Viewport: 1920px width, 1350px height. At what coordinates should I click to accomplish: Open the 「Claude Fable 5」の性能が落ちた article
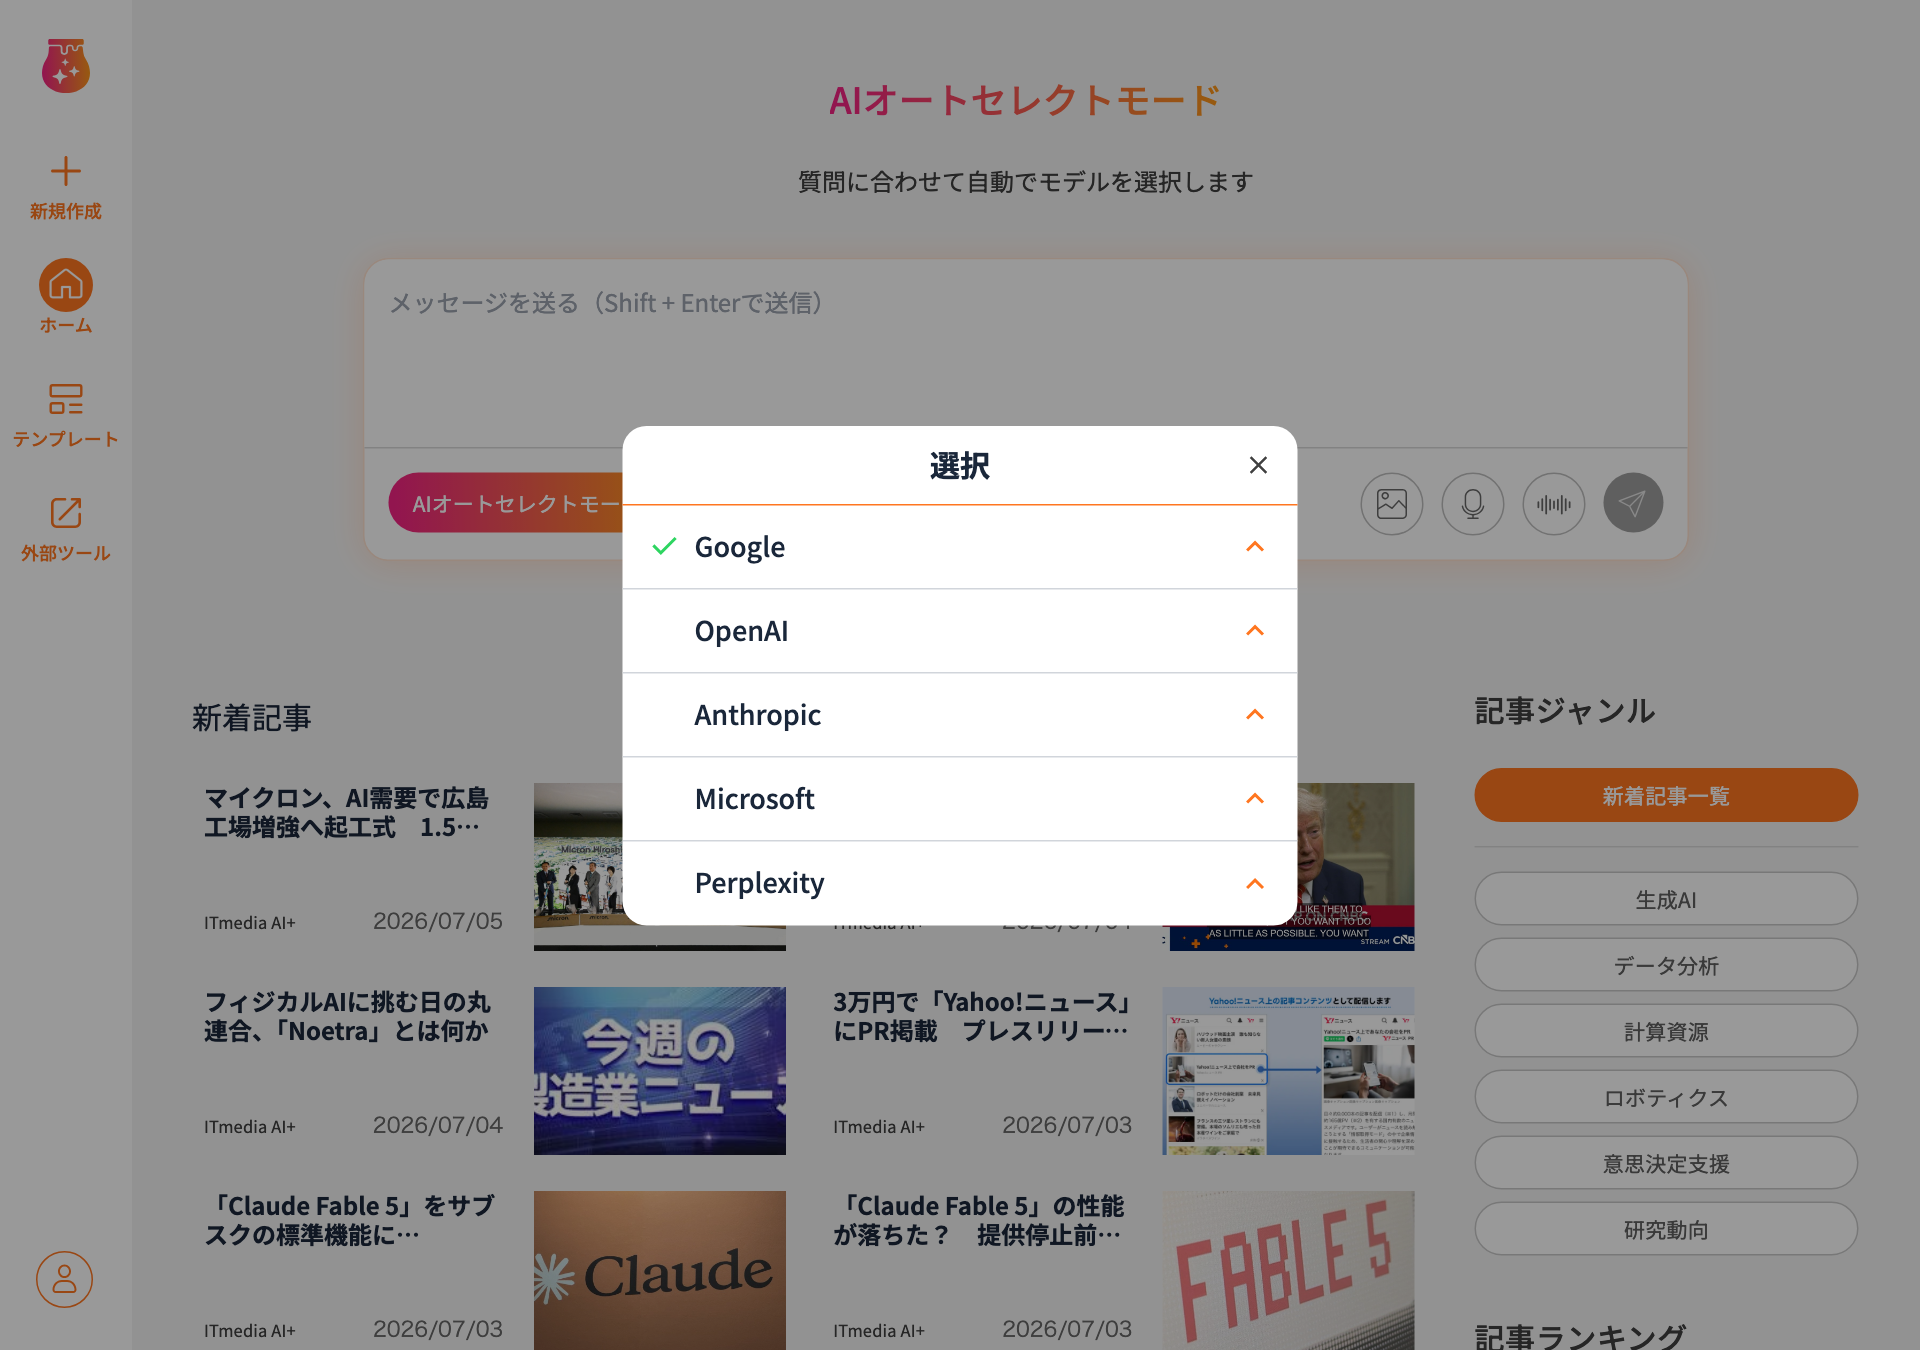click(x=980, y=1221)
